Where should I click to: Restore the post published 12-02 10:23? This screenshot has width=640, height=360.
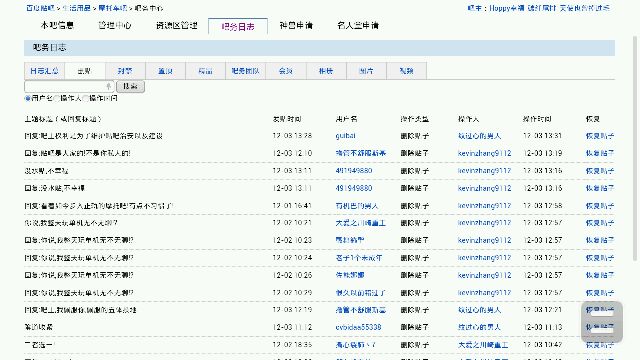(x=600, y=240)
